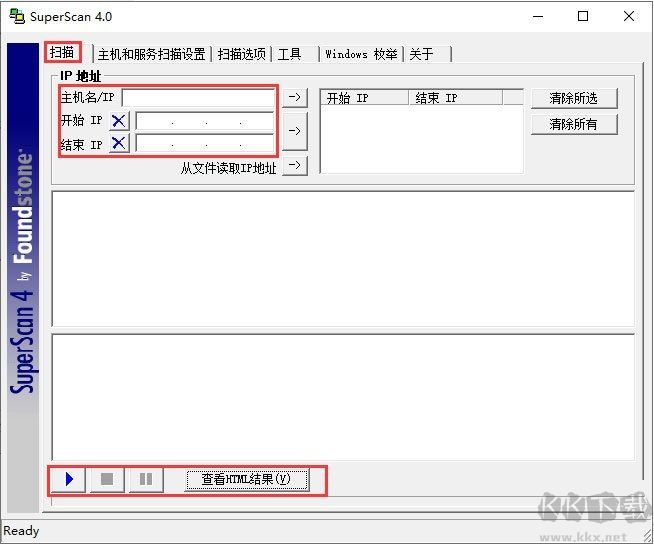Click the 清除所有 button
The height and width of the screenshot is (544, 654).
pos(574,125)
